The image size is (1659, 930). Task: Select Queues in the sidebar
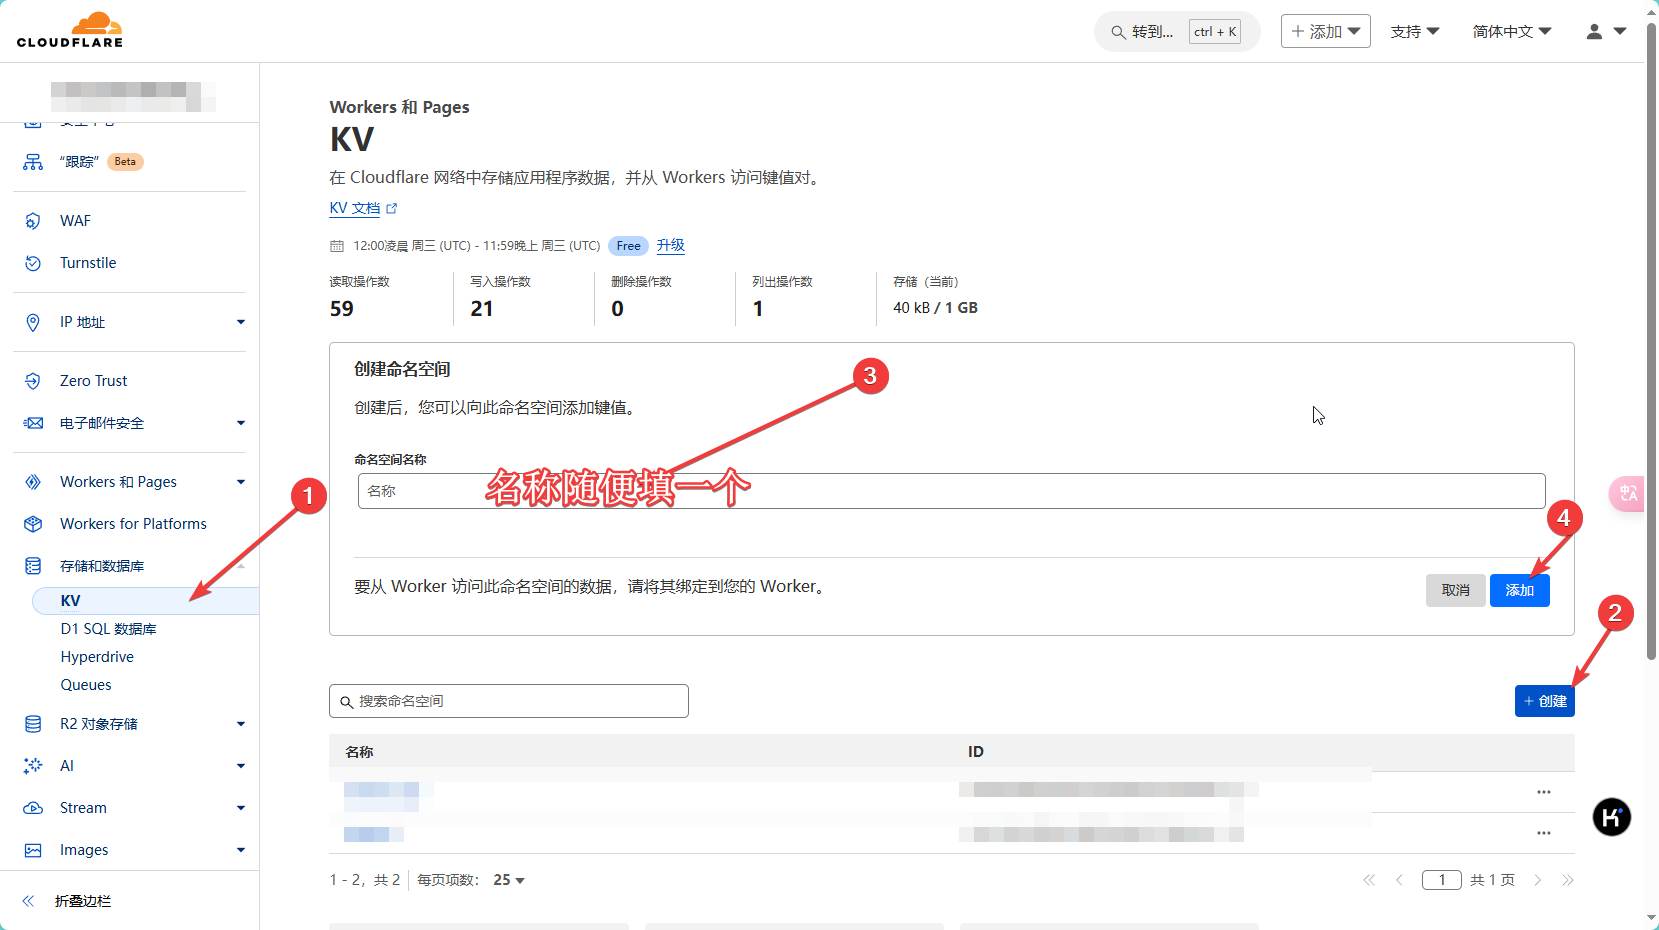[x=86, y=685]
